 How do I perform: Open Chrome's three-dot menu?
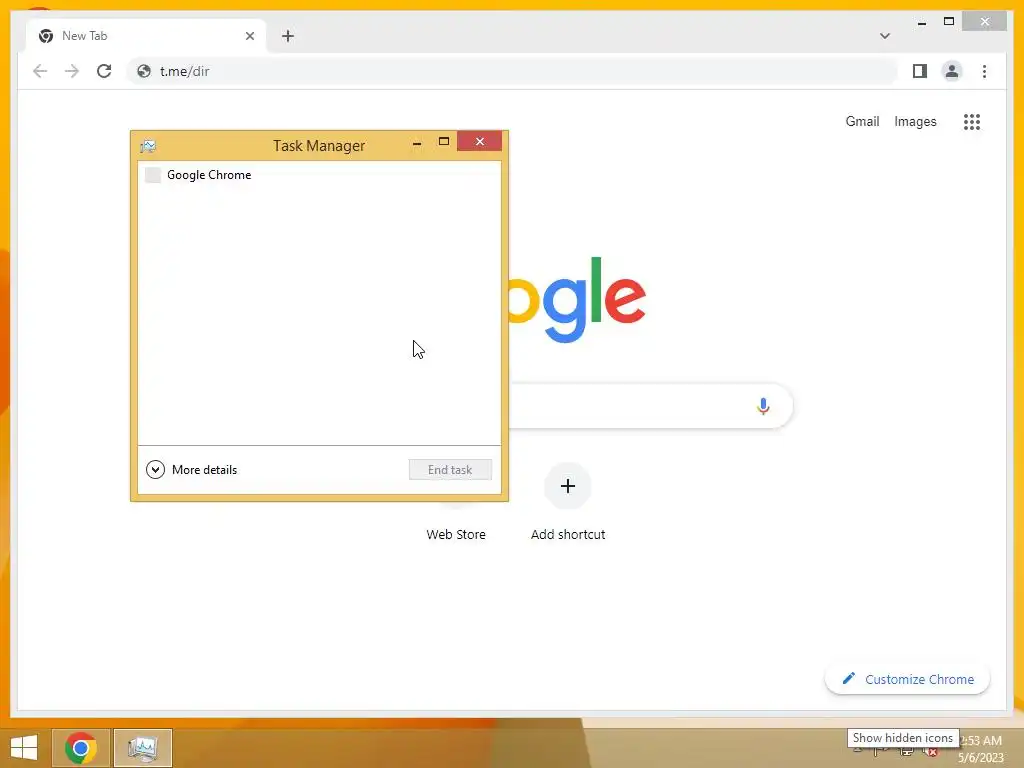pos(984,71)
